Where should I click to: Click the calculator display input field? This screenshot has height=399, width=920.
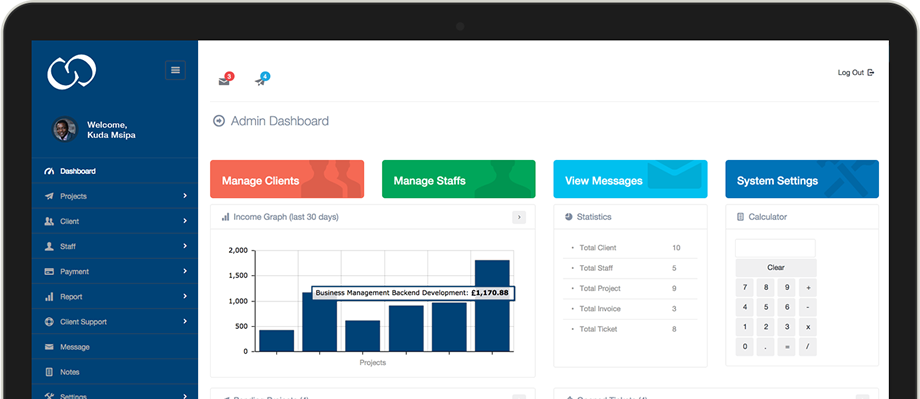coord(775,248)
